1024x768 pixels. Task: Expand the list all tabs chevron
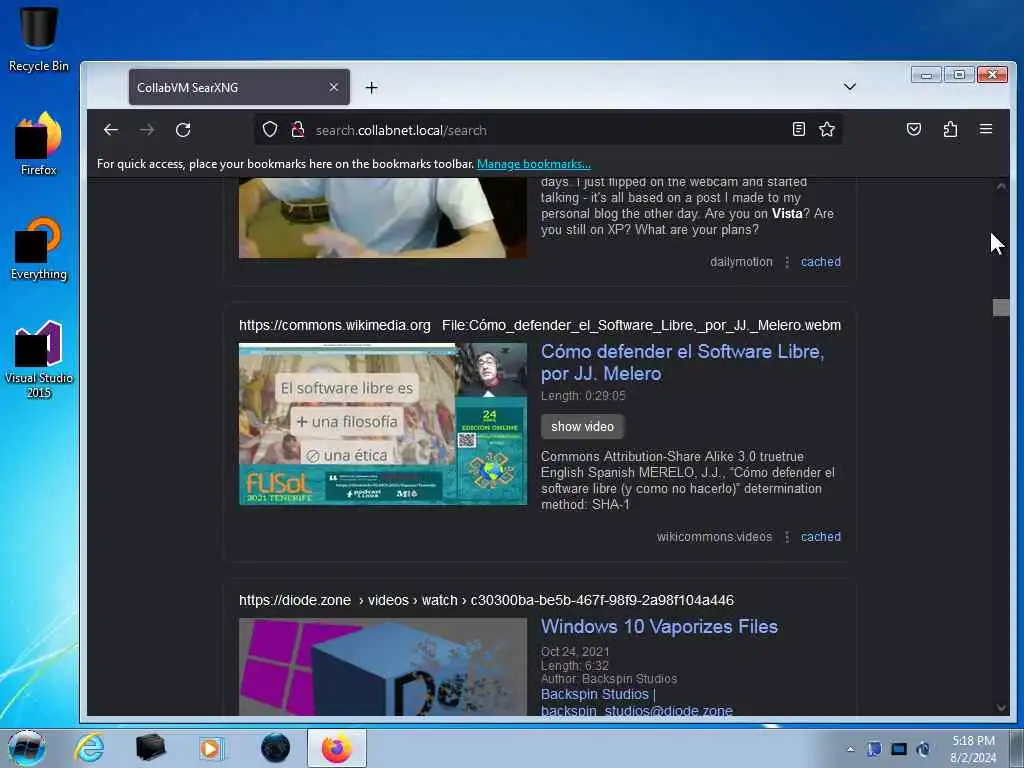coord(850,87)
